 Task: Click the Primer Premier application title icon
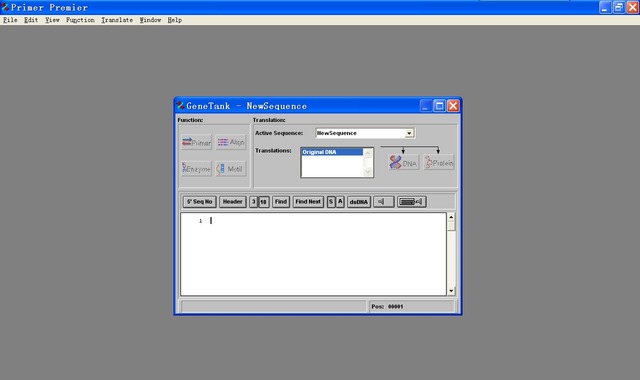5,7
